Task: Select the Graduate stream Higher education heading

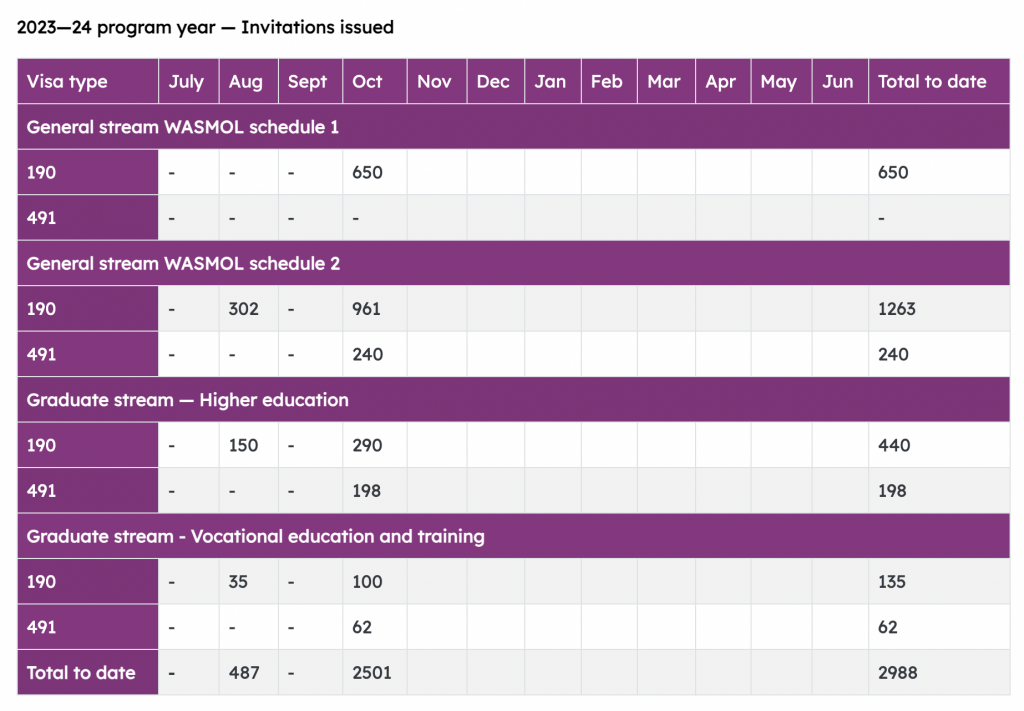Action: 188,400
